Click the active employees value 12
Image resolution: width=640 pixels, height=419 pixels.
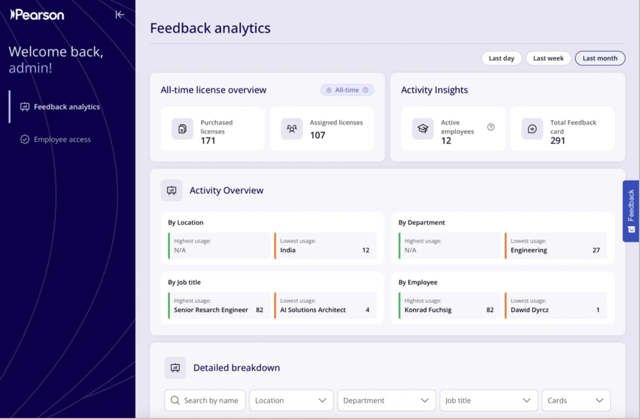point(446,141)
